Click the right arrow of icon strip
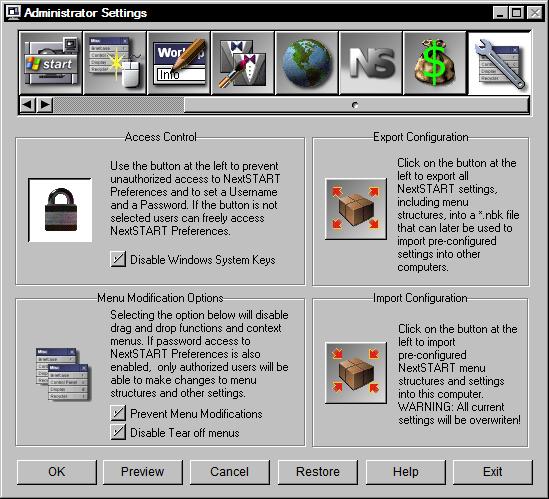This screenshot has height=499, width=549. [x=45, y=105]
